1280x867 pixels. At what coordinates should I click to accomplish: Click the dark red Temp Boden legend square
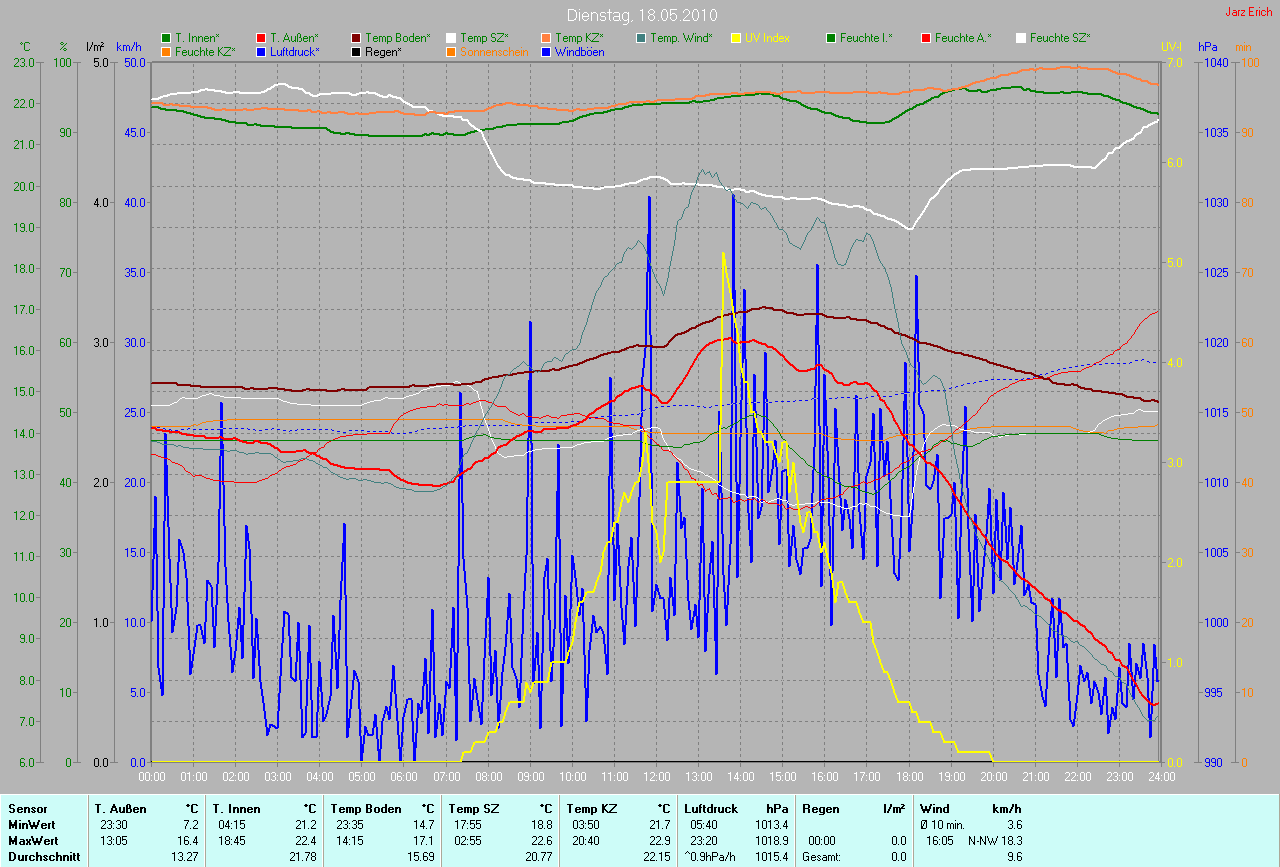tap(357, 38)
